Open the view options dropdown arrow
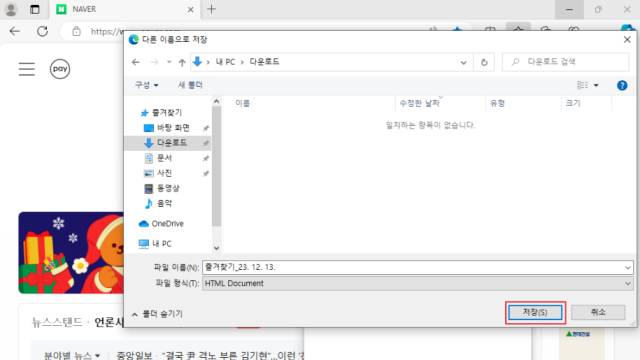Screen dimensions: 640x360 pos(596,85)
